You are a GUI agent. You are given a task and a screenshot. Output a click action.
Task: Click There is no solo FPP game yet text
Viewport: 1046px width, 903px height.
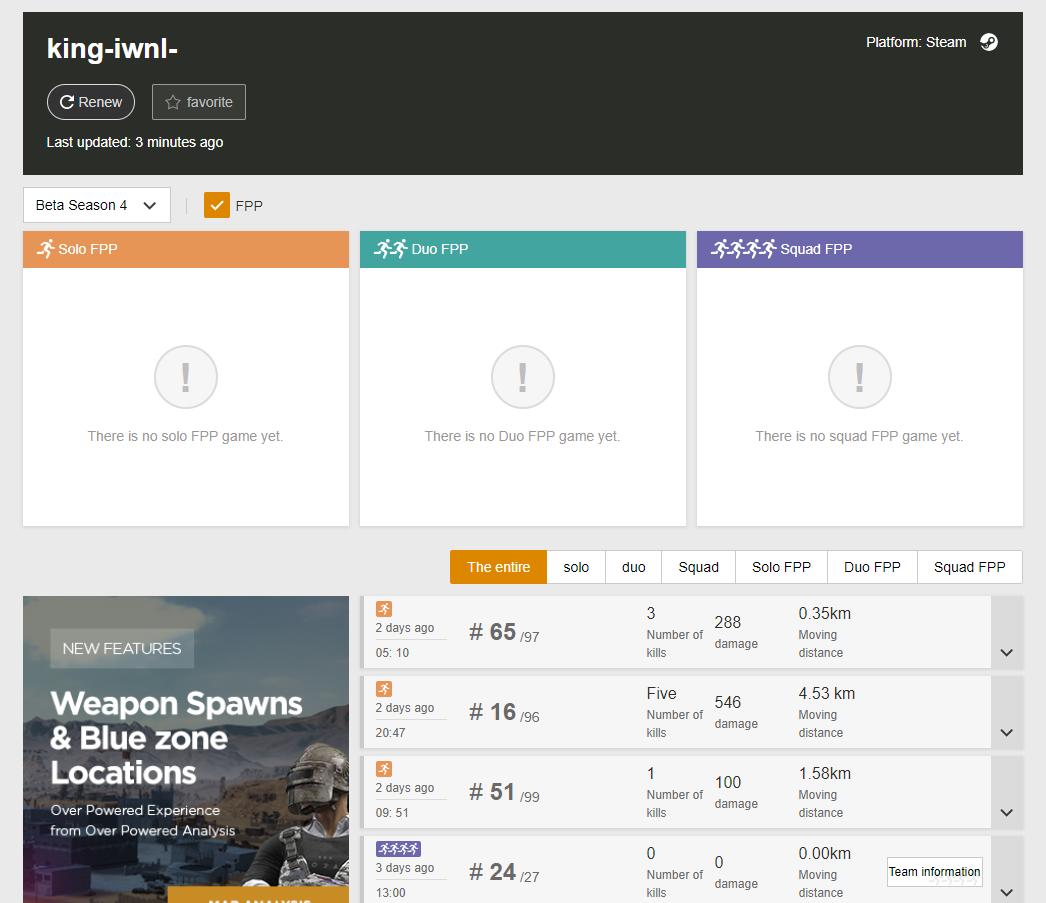[x=185, y=436]
